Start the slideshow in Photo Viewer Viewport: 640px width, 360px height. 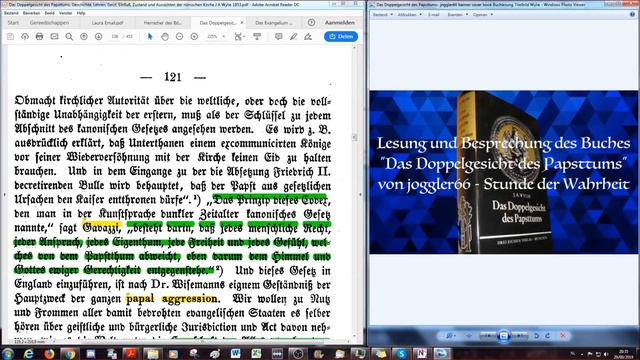click(x=503, y=336)
